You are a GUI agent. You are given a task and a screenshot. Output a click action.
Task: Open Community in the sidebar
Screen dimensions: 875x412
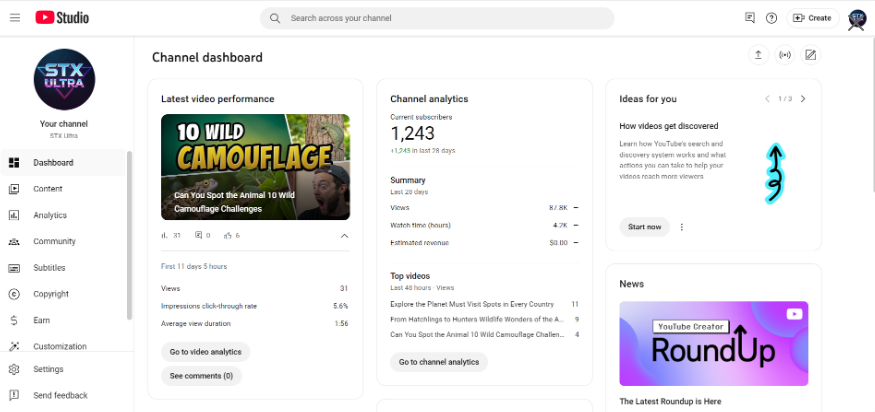point(63,241)
